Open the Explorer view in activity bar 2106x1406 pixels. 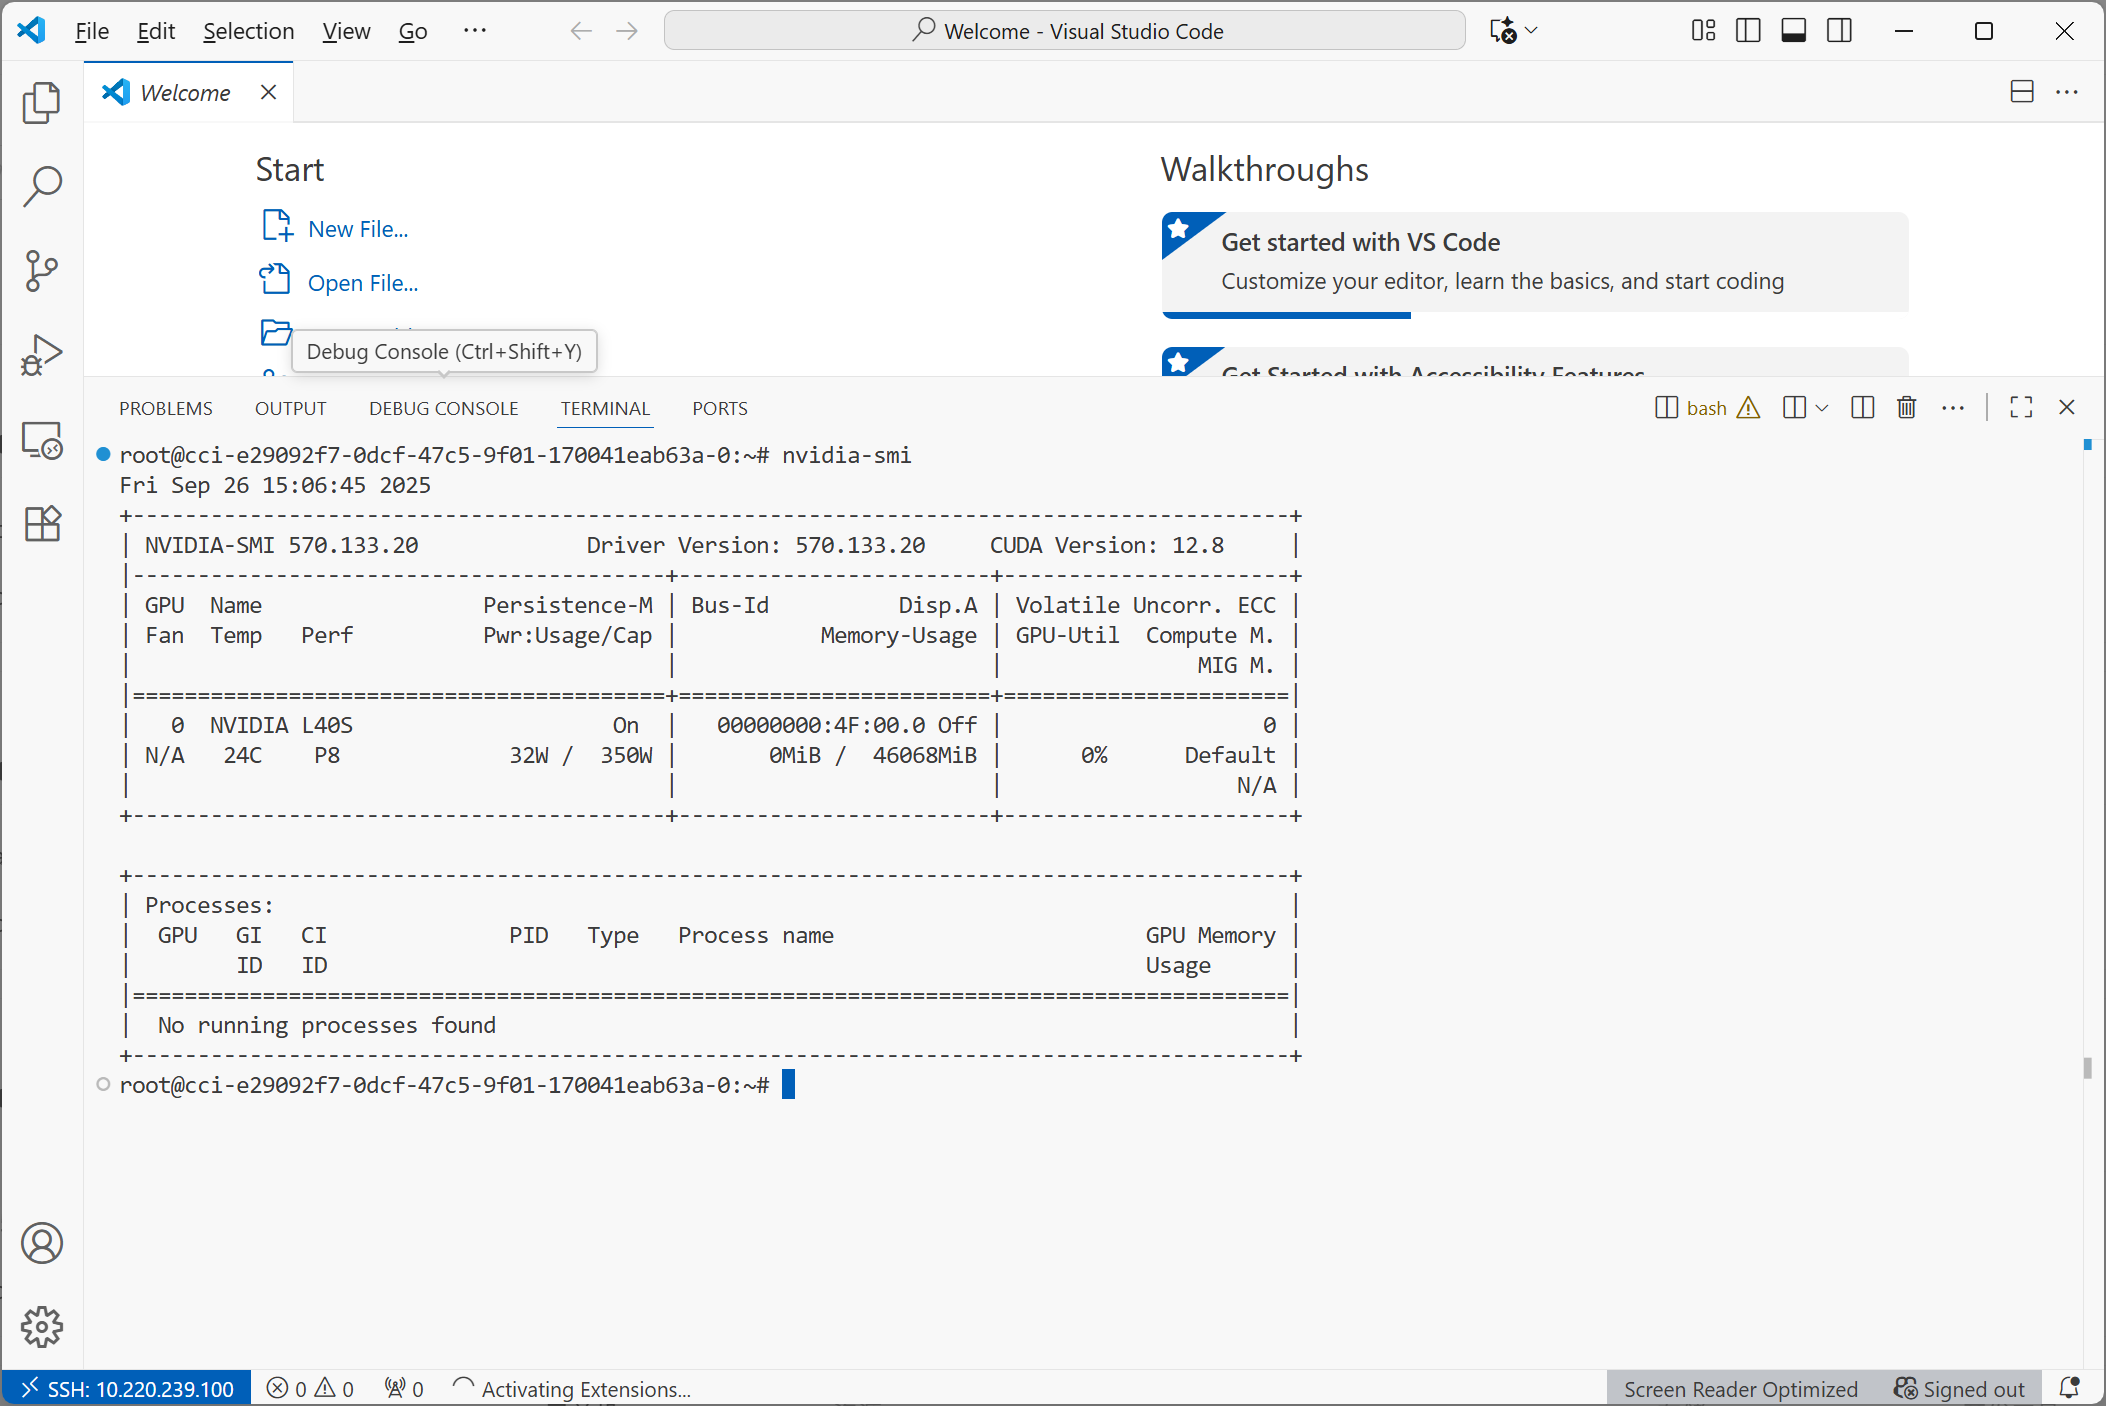pyautogui.click(x=41, y=103)
